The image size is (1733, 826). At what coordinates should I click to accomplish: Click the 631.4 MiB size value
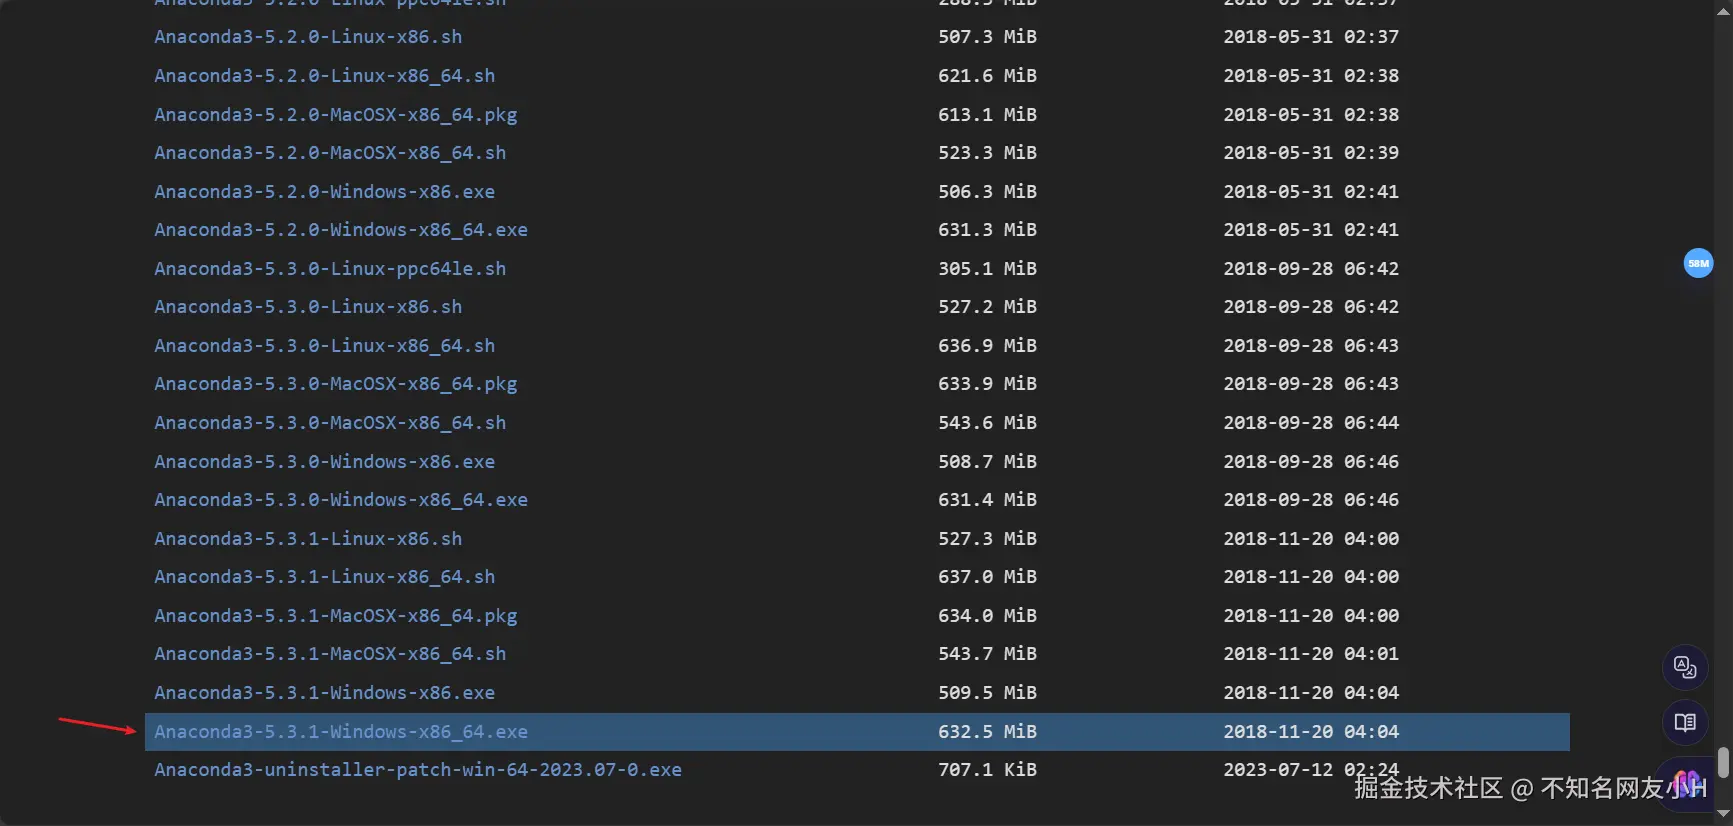click(987, 500)
